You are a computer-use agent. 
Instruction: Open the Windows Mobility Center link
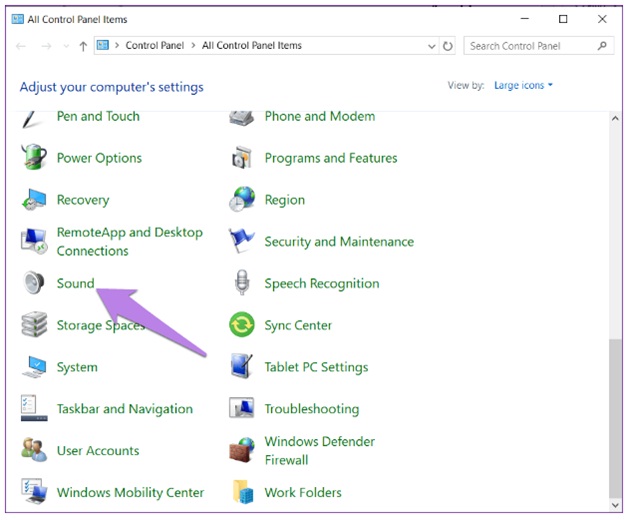(130, 492)
